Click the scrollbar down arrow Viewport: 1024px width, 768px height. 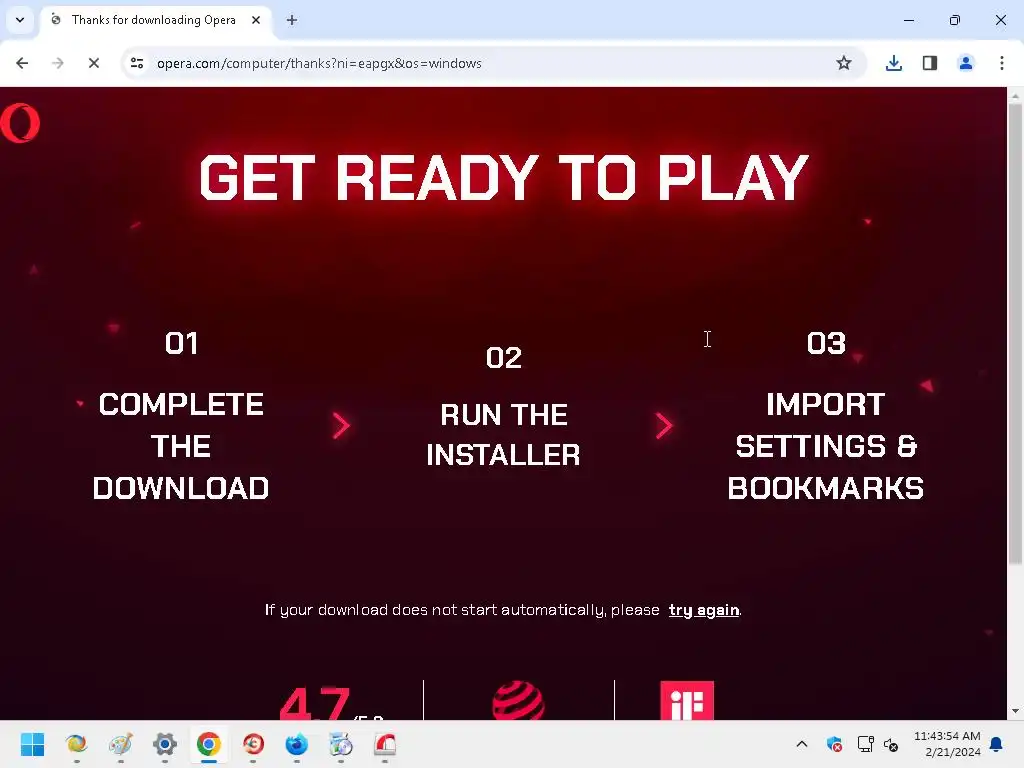coord(1015,711)
